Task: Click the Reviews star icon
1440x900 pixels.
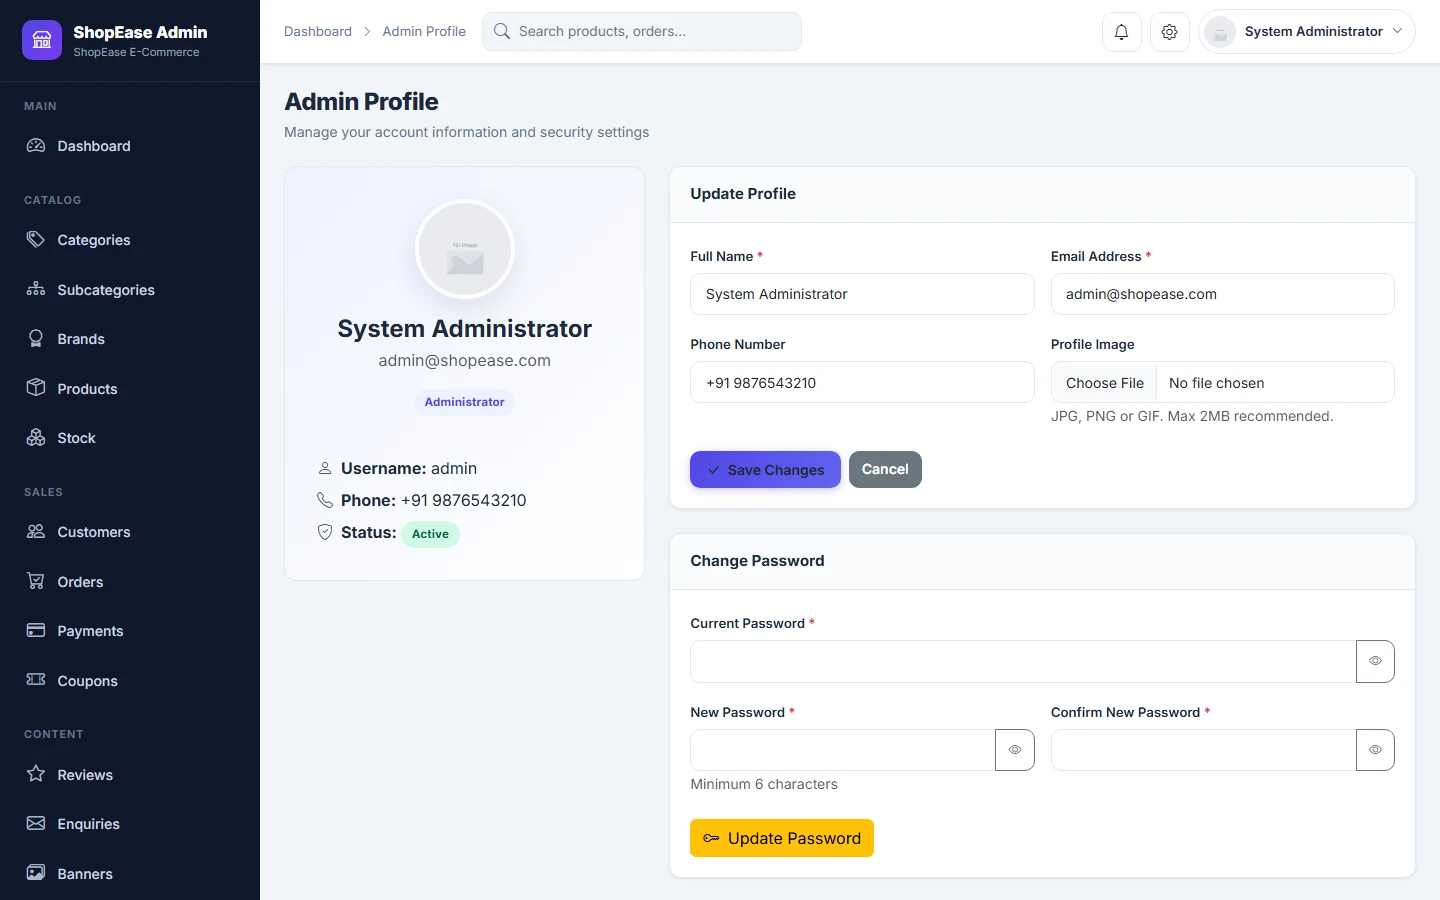Action: [36, 774]
